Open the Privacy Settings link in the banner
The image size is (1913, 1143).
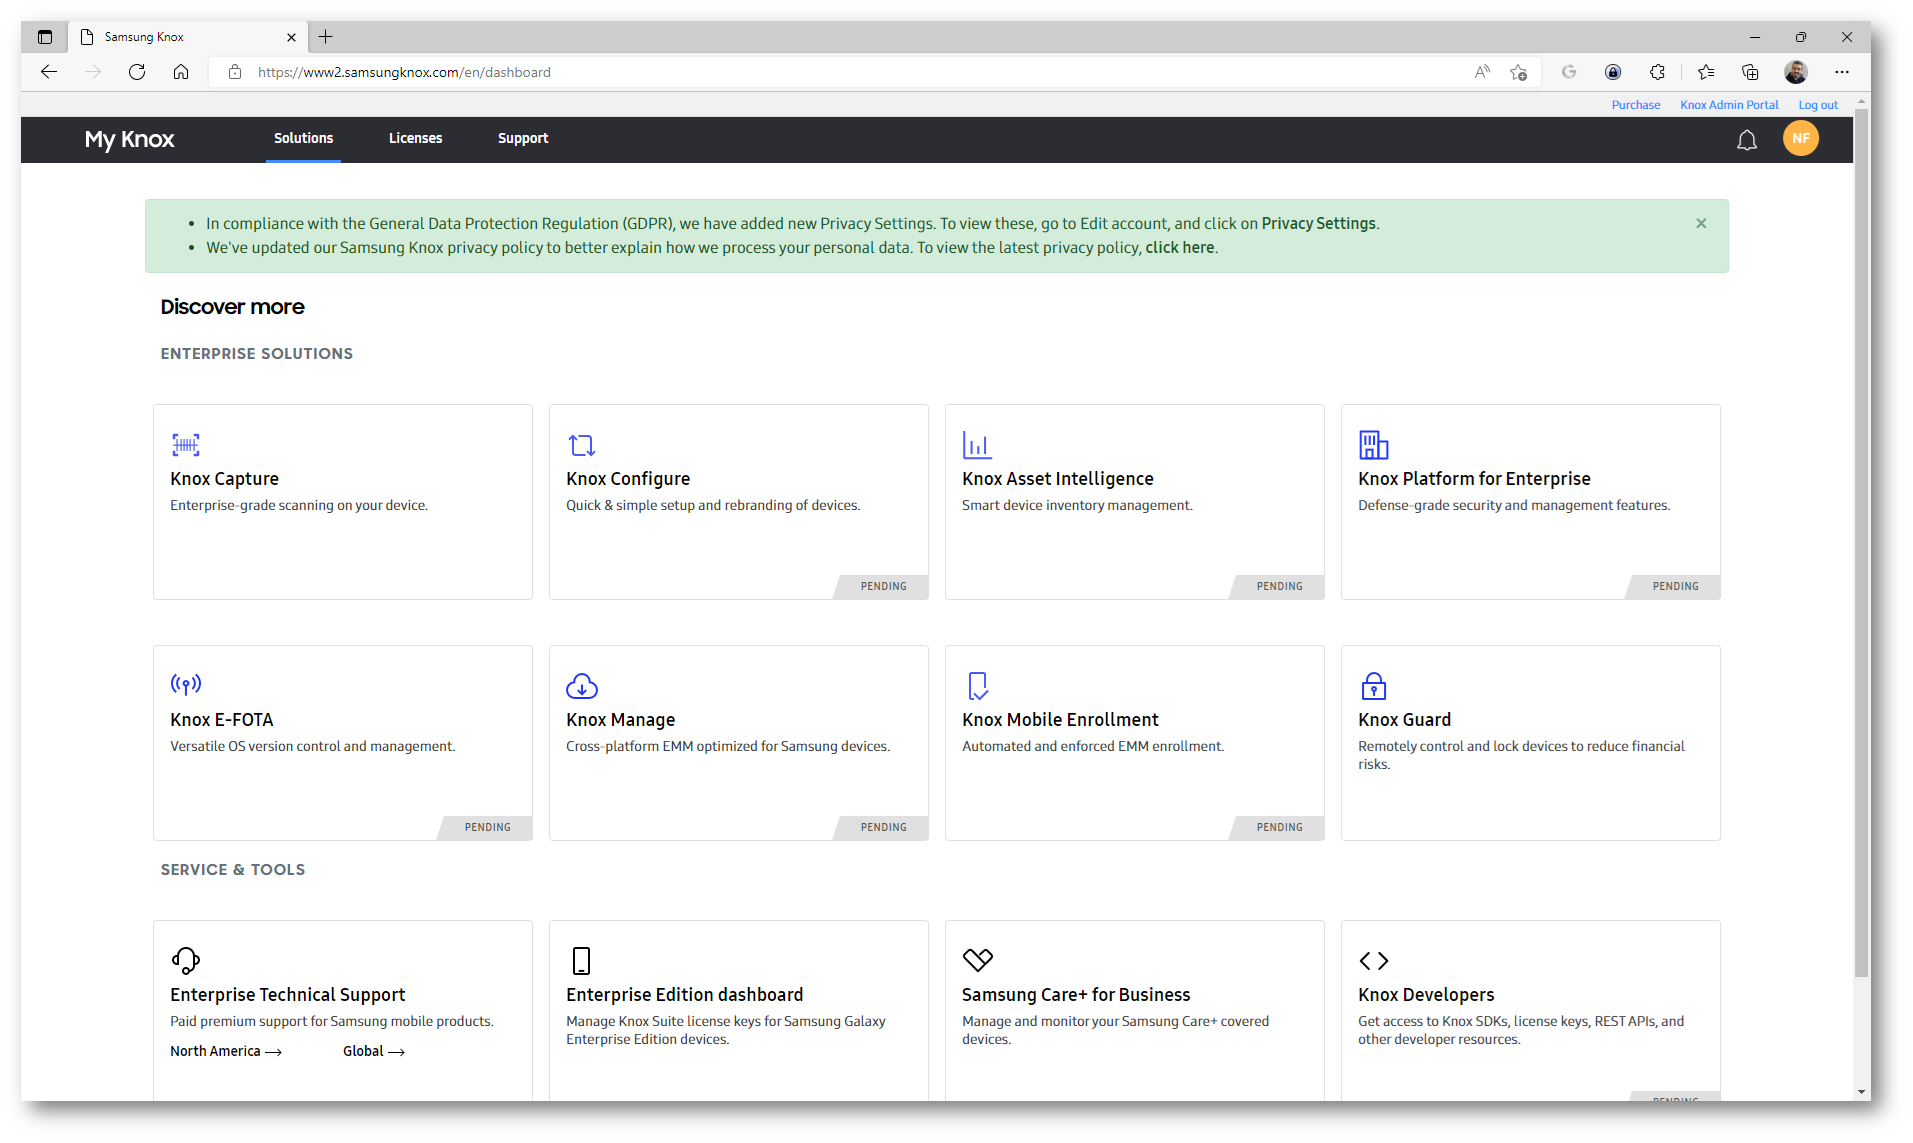(1318, 224)
